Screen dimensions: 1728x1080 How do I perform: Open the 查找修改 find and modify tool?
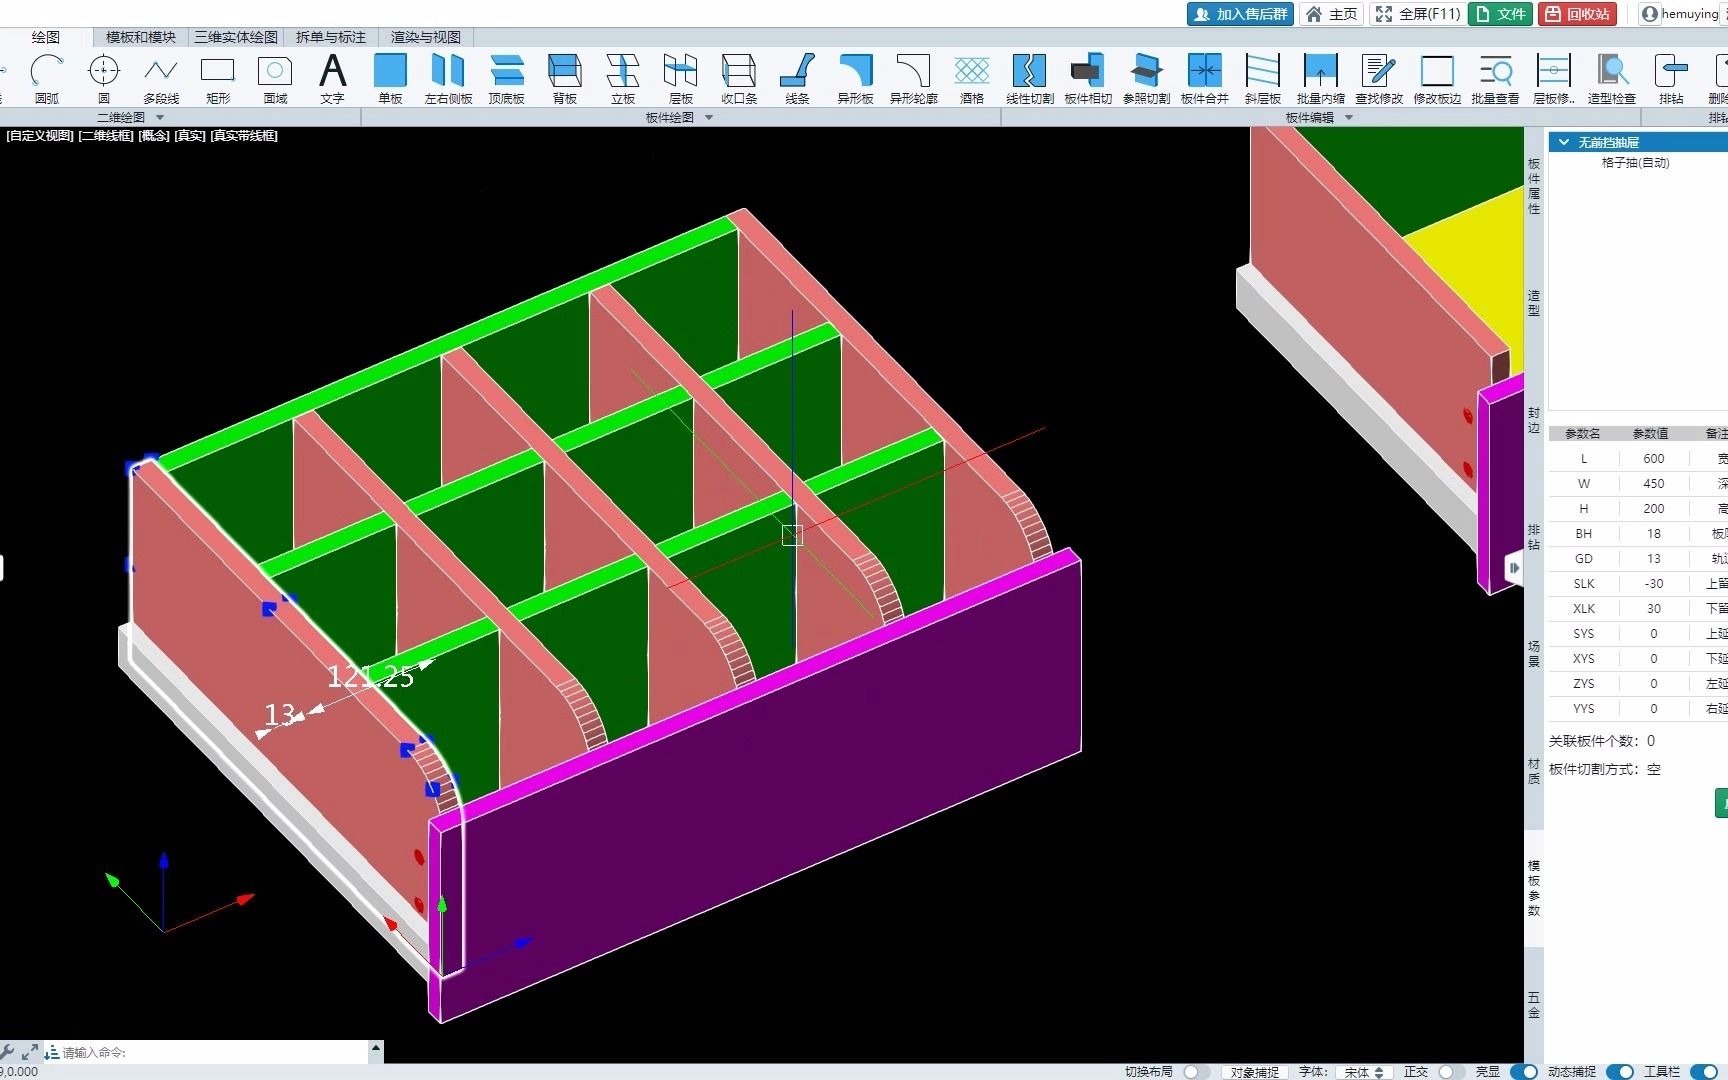(1378, 79)
